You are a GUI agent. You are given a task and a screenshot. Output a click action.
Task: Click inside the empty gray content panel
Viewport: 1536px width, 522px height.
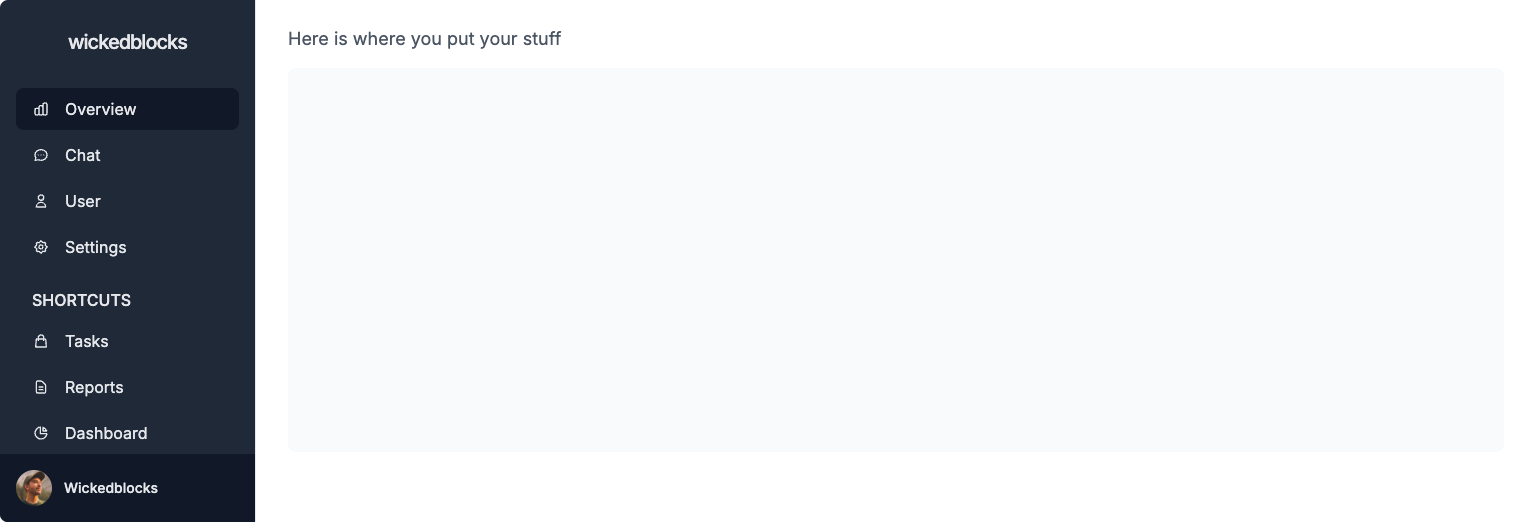[896, 260]
